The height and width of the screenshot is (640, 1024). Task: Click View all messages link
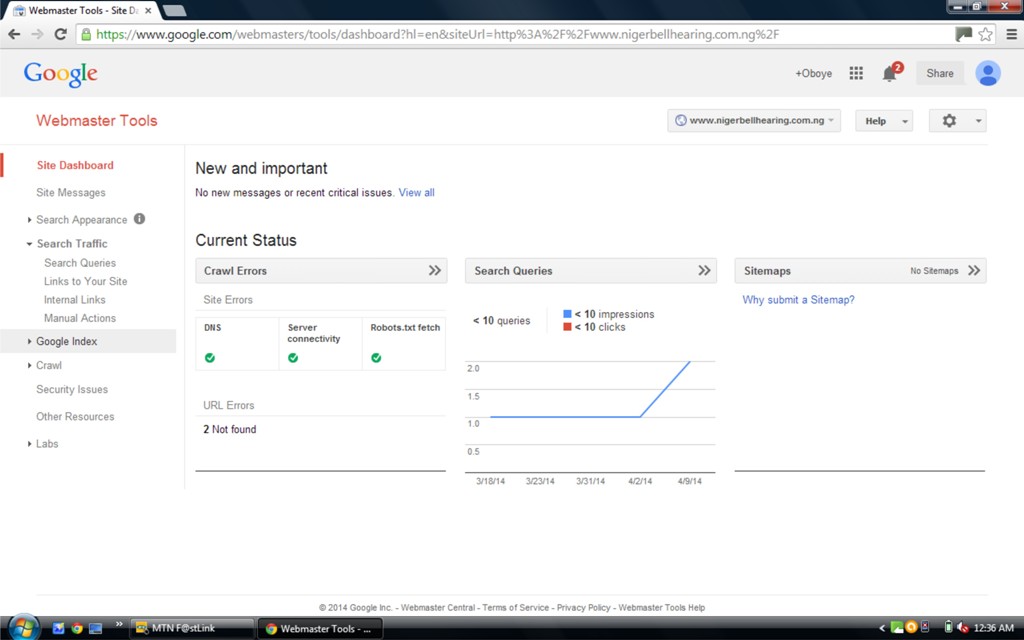click(x=417, y=193)
